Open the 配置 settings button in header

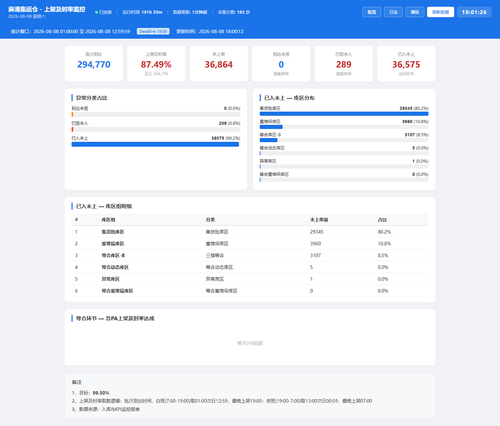click(x=372, y=12)
